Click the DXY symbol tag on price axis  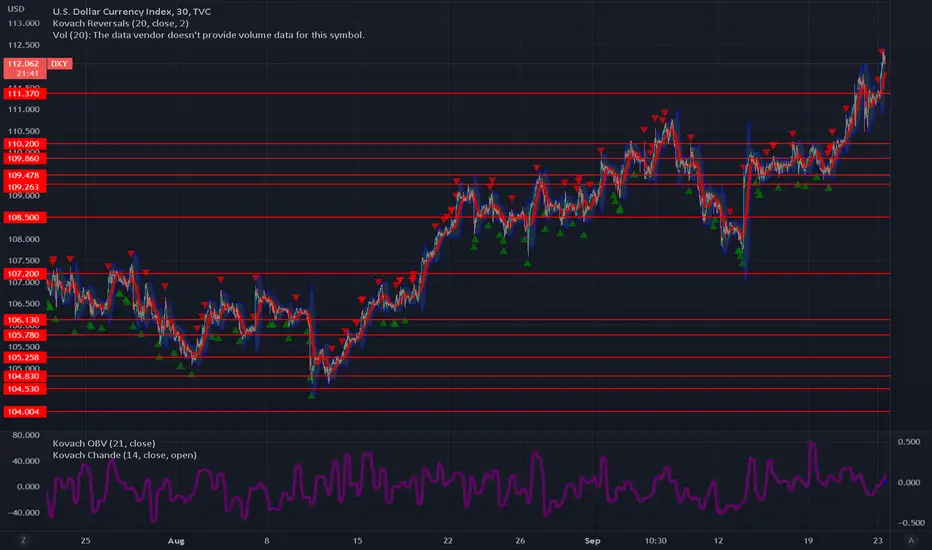59,64
